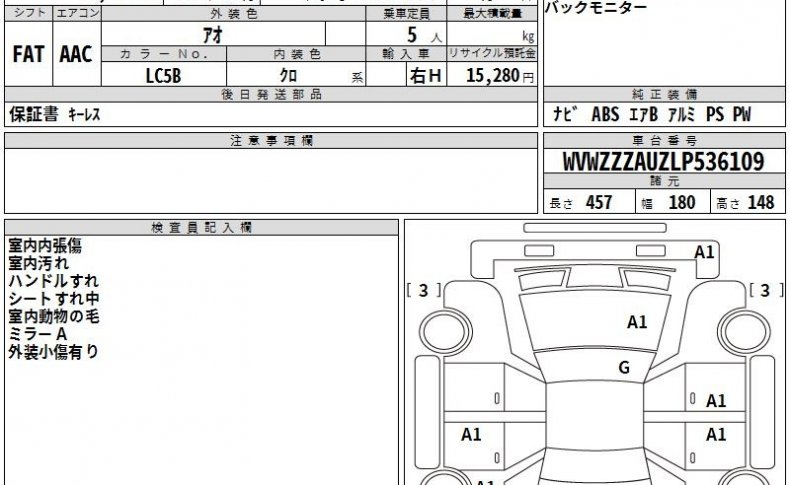Click the 乗車定員 header
790x485 pixels.
tap(406, 14)
